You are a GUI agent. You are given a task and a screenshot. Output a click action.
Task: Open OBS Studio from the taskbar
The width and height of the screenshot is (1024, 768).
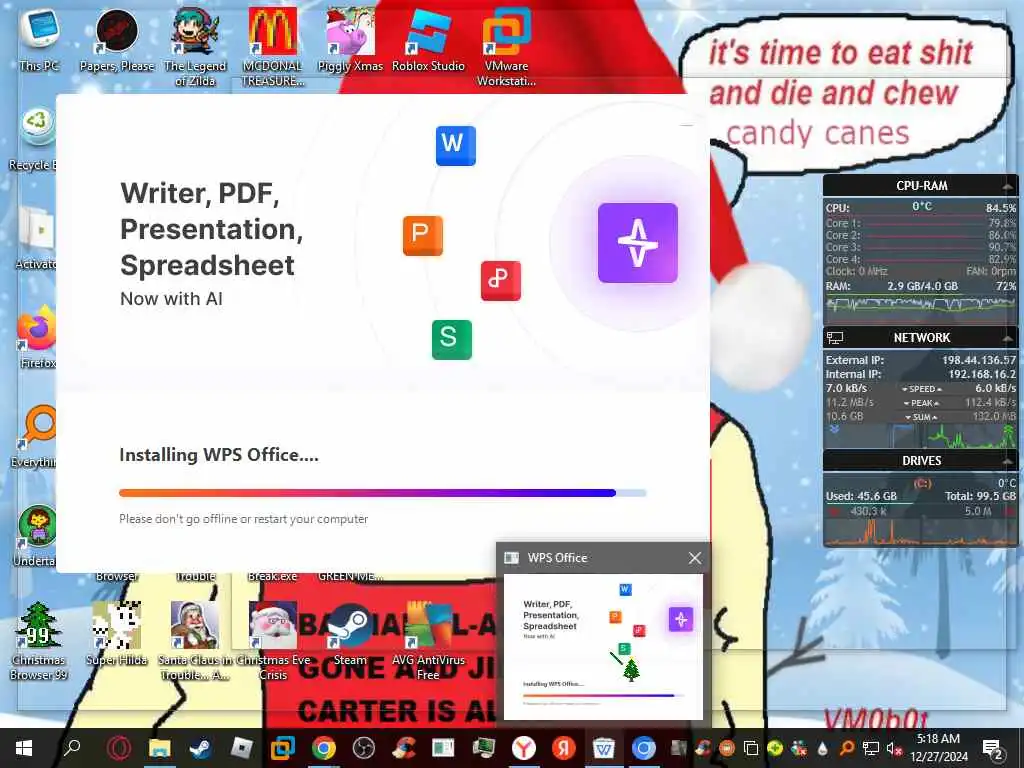364,748
